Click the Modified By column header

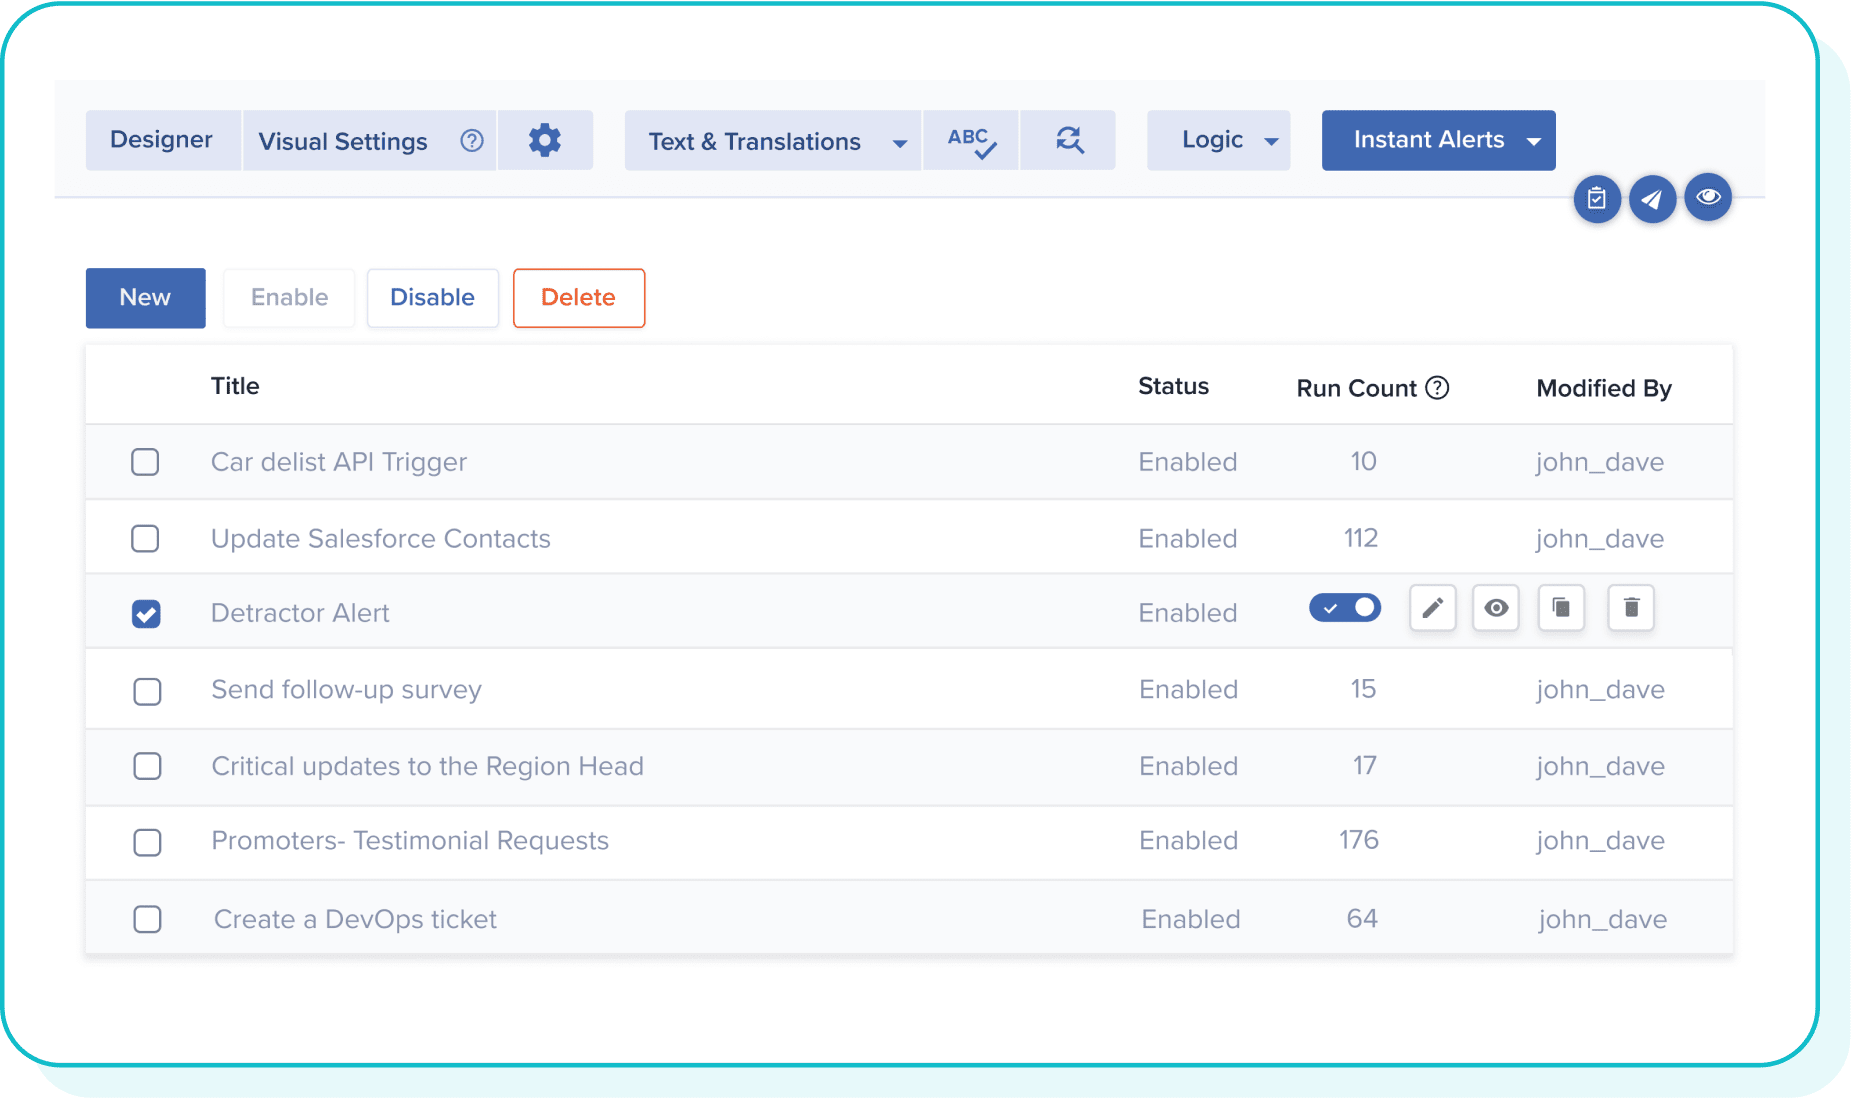coord(1604,388)
